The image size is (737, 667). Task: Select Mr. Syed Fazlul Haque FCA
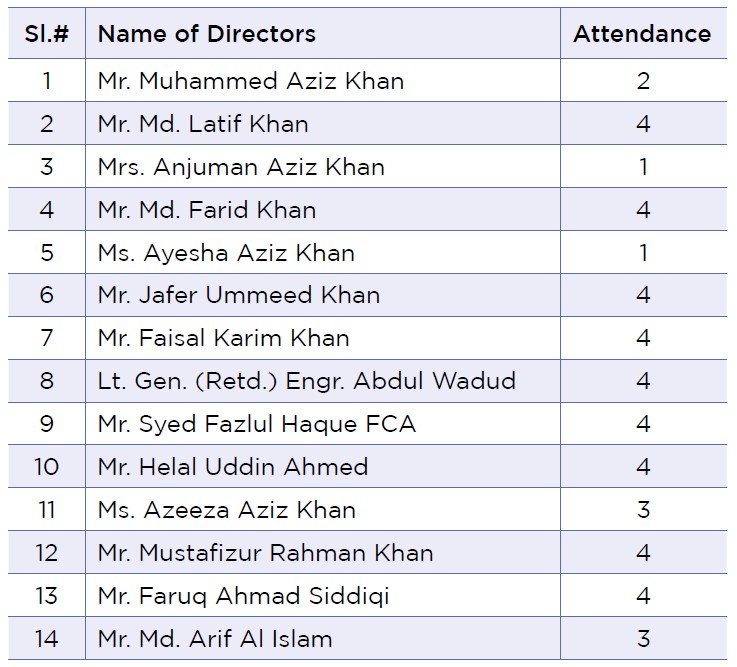[x=257, y=424]
